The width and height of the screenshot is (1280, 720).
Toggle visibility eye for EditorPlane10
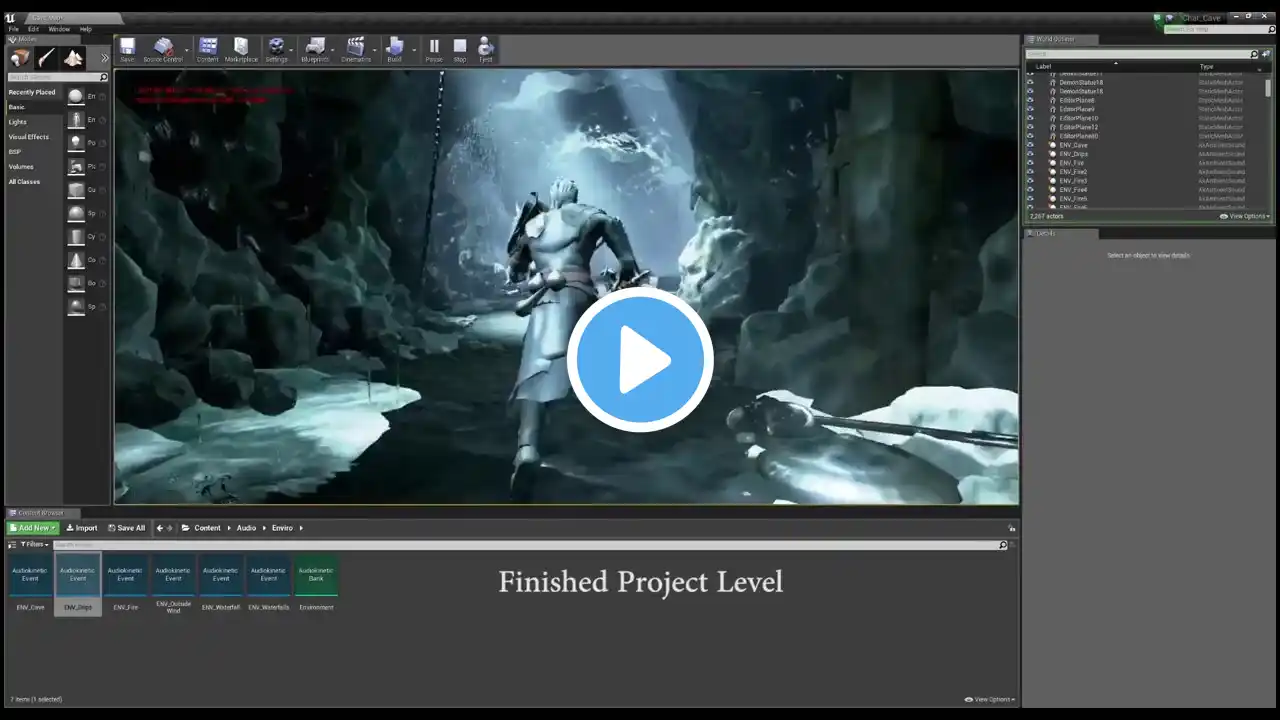pyautogui.click(x=1031, y=118)
